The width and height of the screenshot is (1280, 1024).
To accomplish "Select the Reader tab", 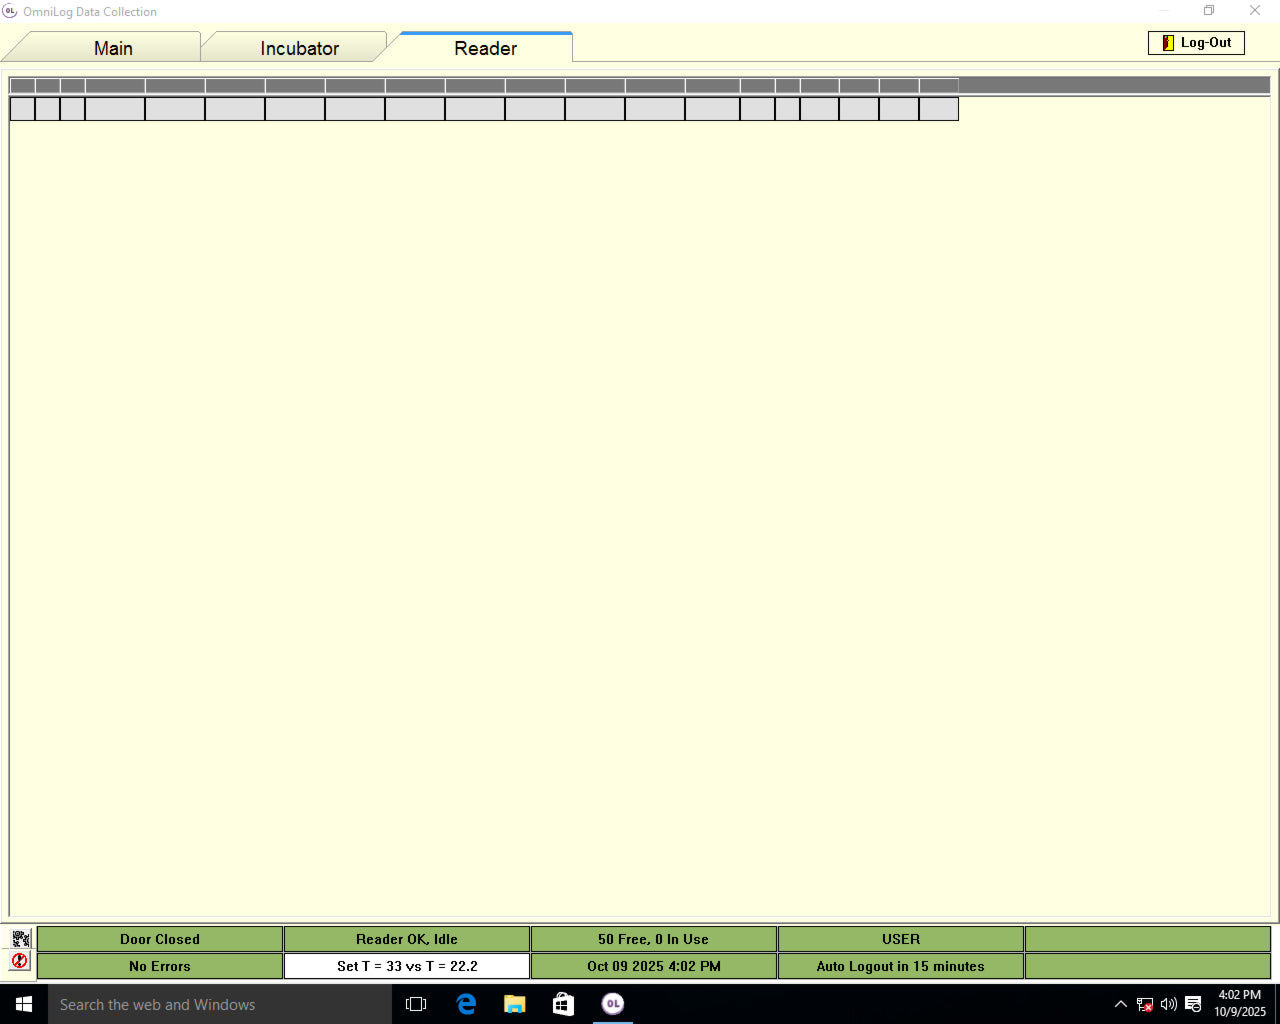I will pyautogui.click(x=485, y=48).
